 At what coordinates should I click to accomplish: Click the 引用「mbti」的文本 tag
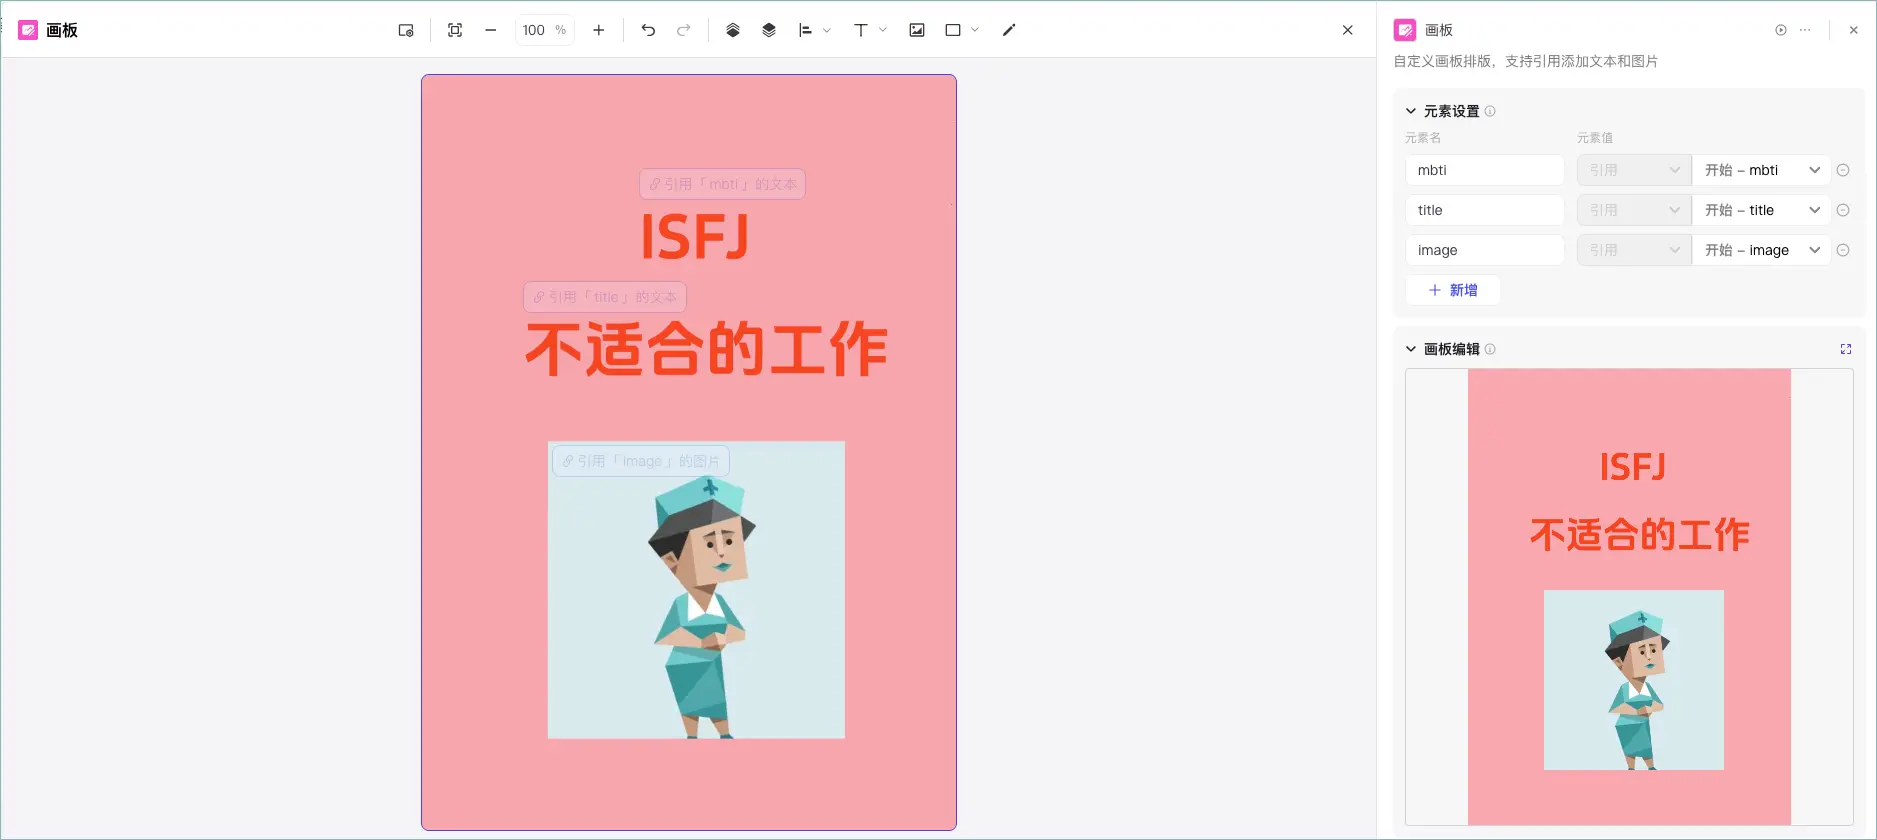point(723,184)
